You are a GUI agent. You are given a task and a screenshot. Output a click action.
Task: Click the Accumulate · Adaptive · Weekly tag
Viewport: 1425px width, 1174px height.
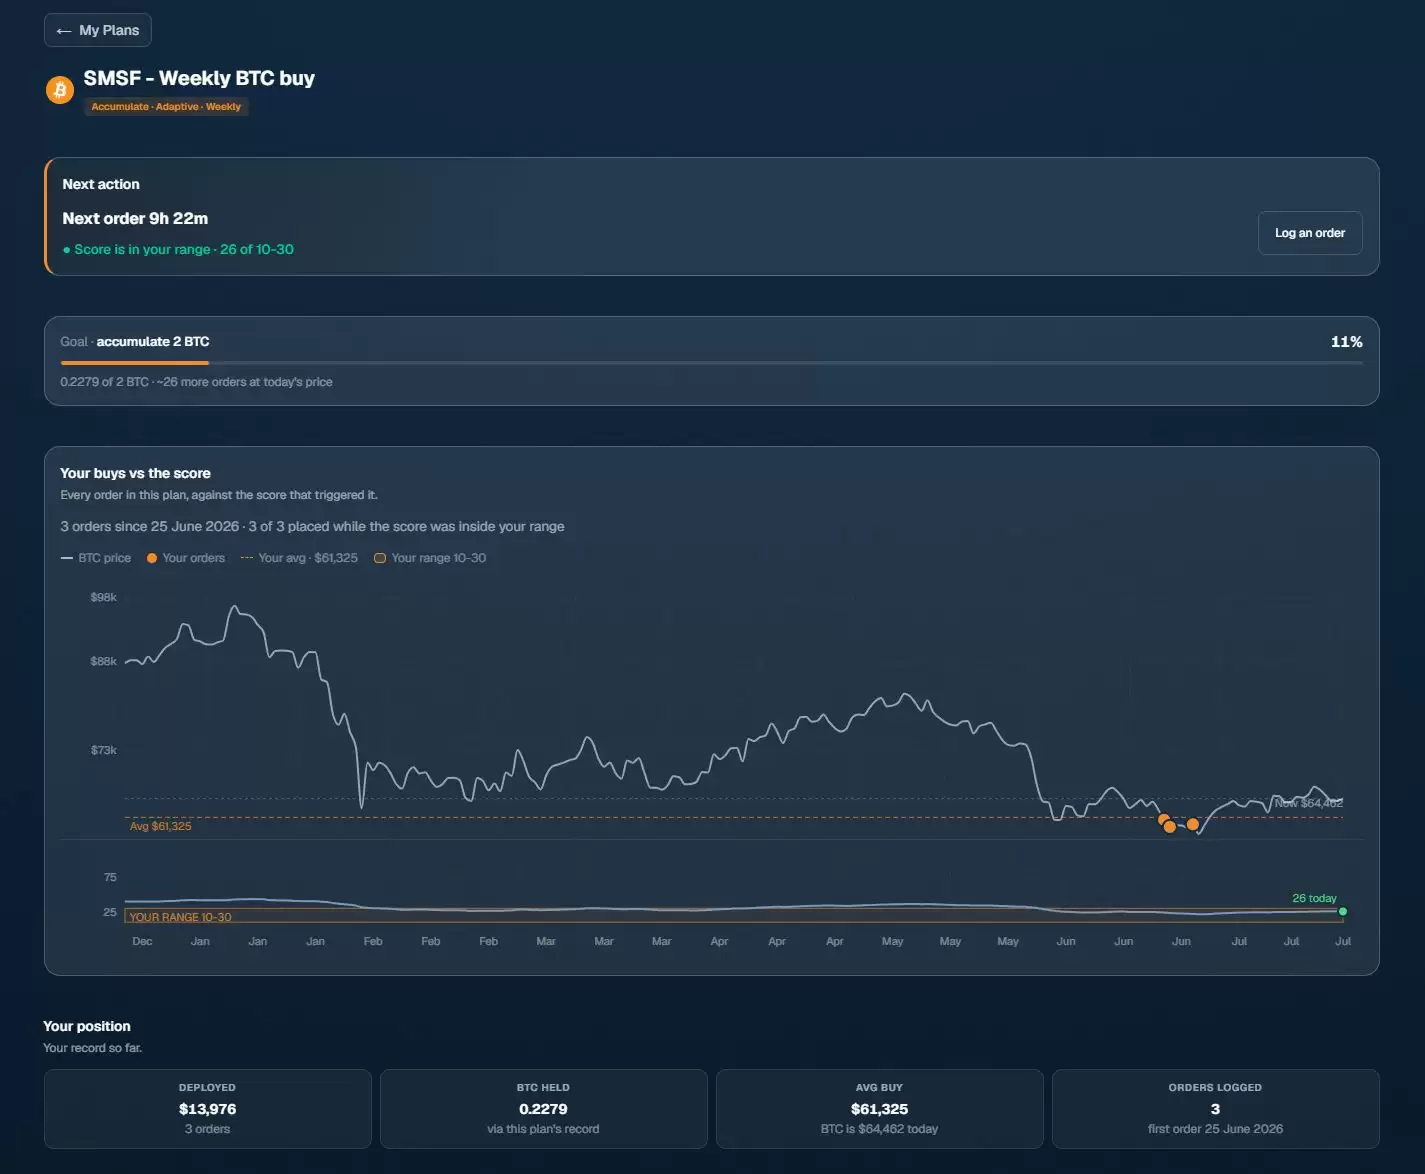point(166,107)
